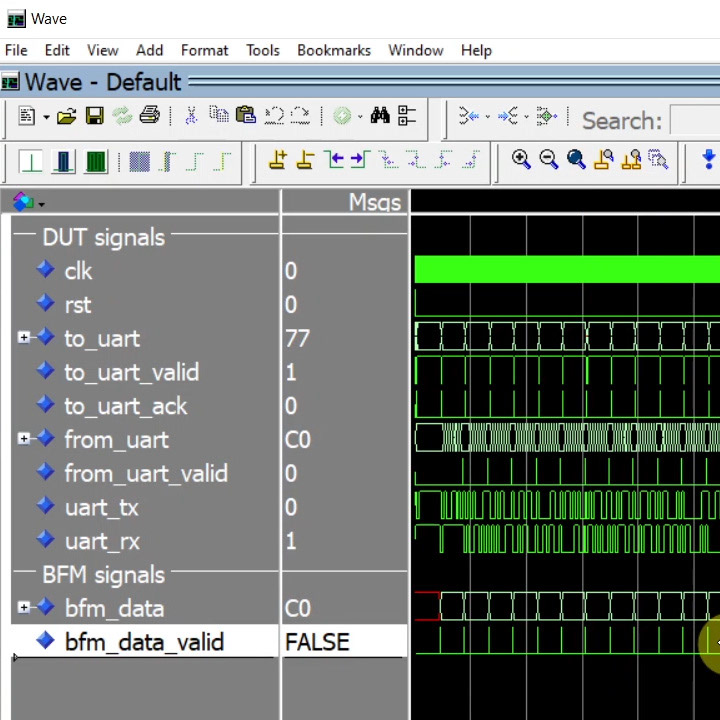Image resolution: width=720 pixels, height=720 pixels.
Task: Select the to_uart_valid signal
Action: pos(132,372)
